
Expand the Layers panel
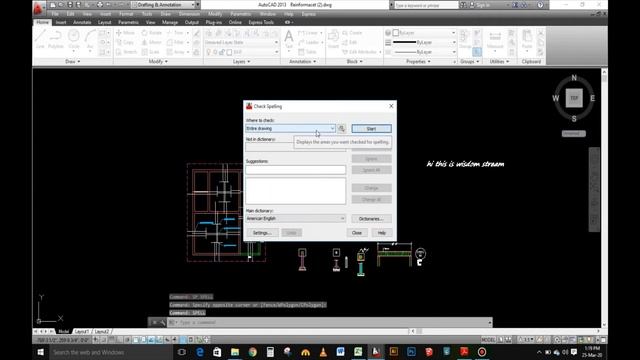242,61
